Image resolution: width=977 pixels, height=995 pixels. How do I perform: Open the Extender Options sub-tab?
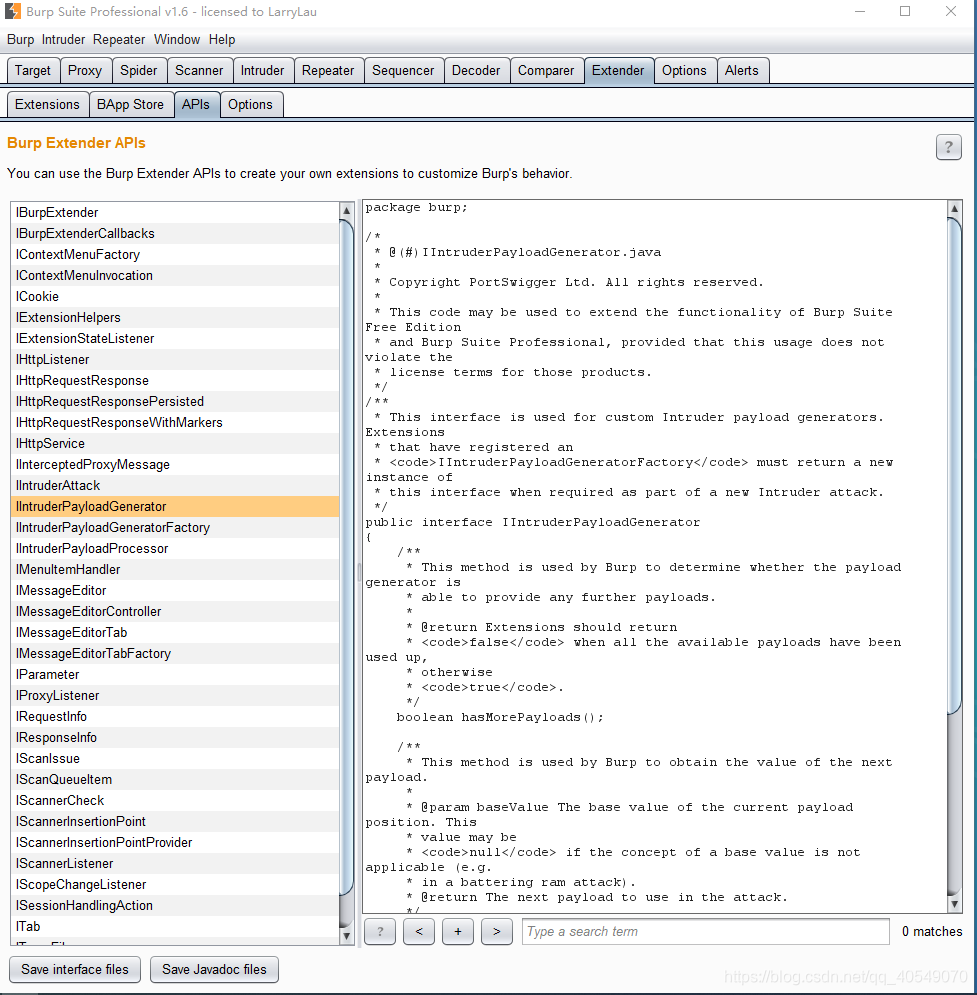pyautogui.click(x=251, y=105)
